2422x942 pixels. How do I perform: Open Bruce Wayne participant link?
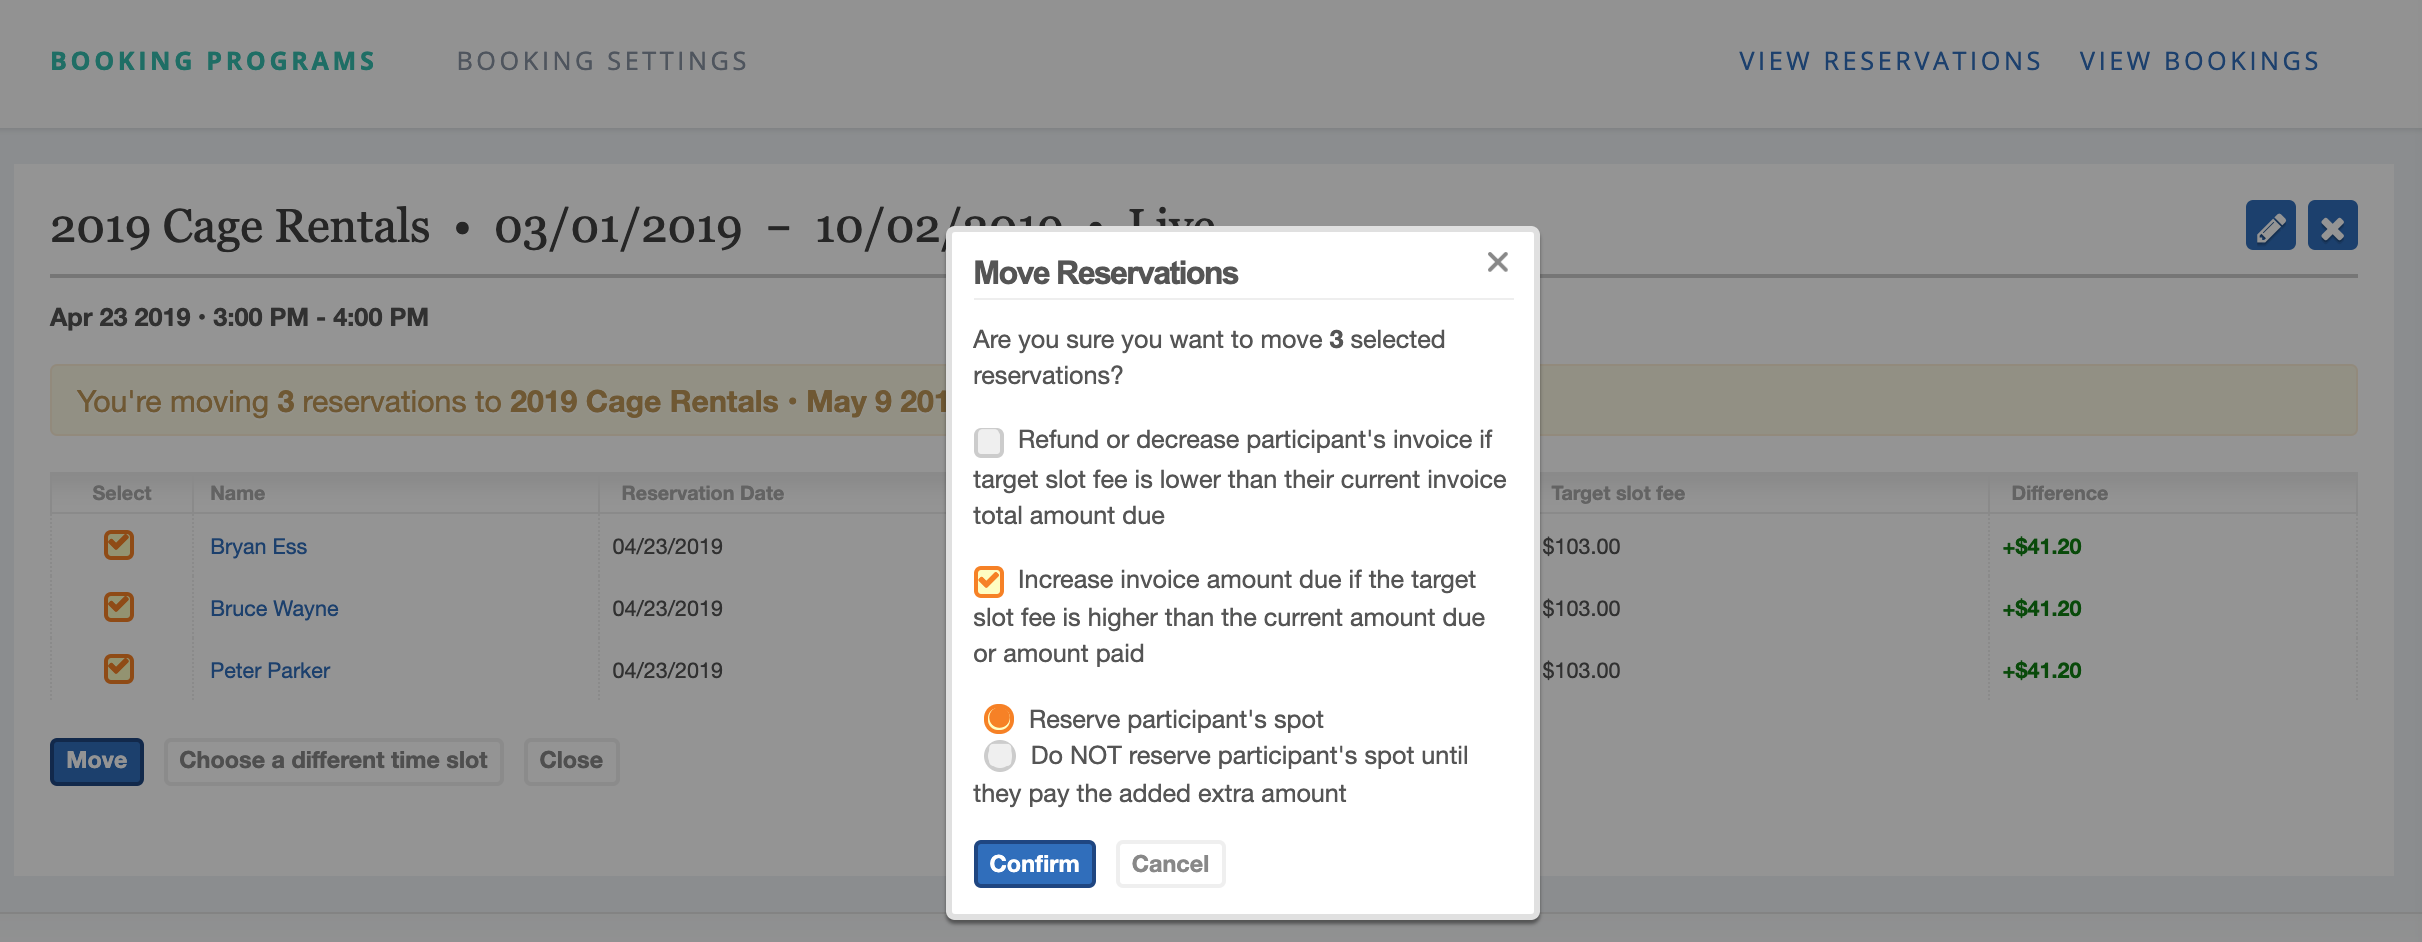tap(274, 609)
